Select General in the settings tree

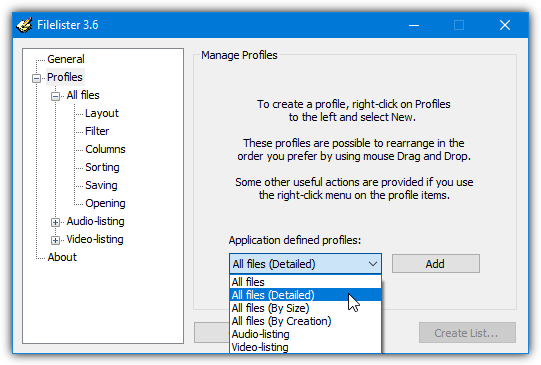tap(66, 59)
